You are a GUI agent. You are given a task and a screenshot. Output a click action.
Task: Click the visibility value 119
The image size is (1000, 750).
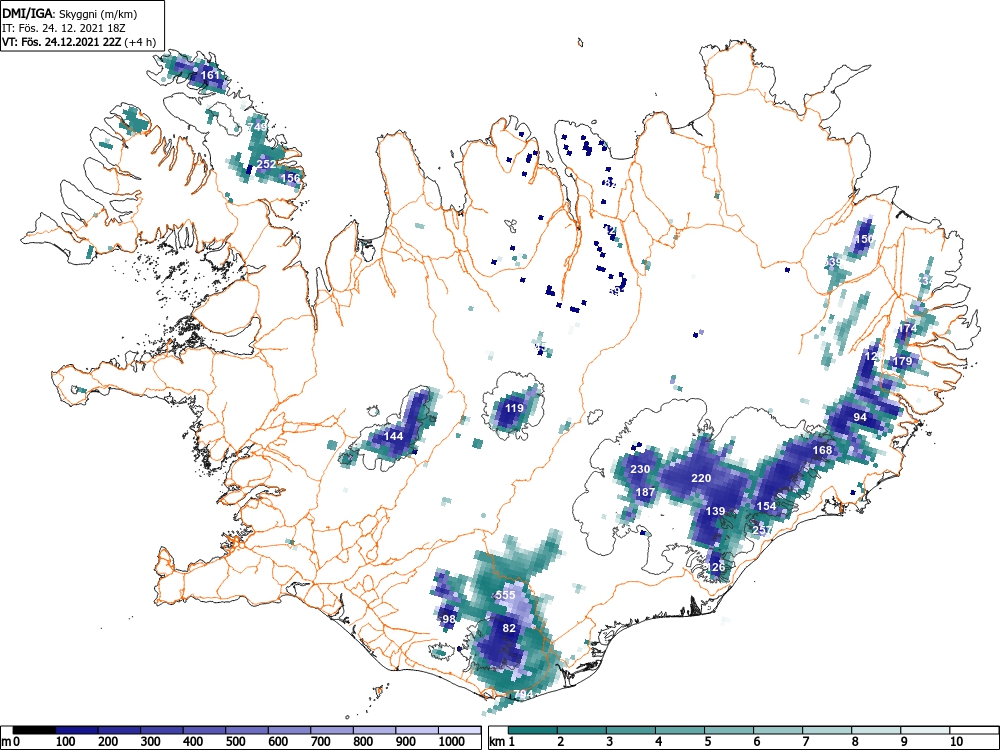point(514,408)
